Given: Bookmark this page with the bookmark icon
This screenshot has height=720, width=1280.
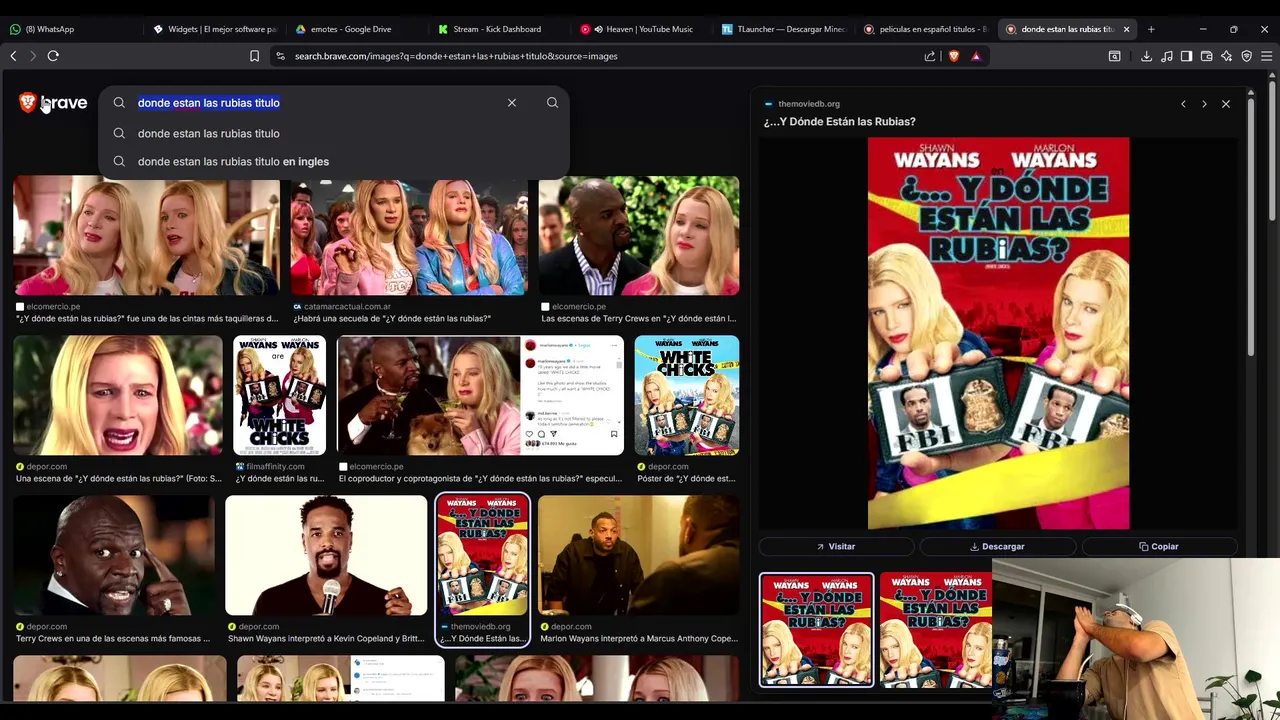Looking at the screenshot, I should coord(254,56).
